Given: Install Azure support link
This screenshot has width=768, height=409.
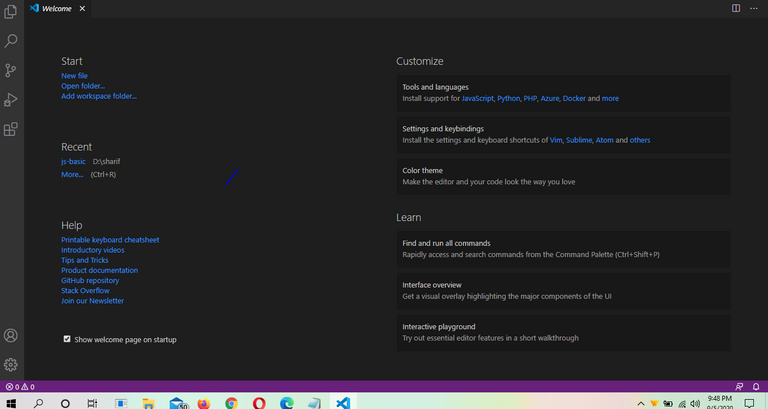Looking at the screenshot, I should point(550,98).
